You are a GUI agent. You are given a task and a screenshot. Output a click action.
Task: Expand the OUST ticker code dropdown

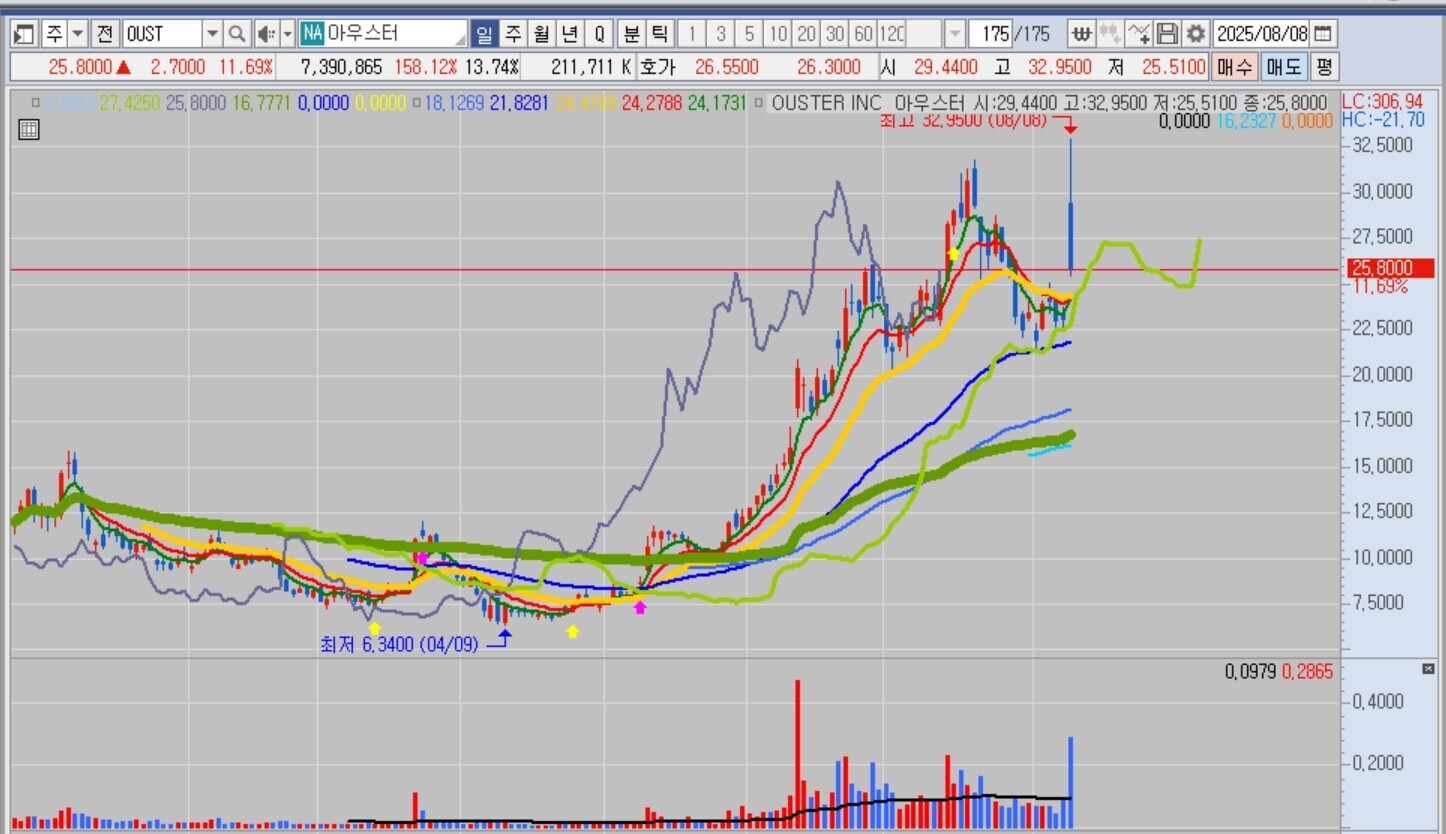coord(212,34)
